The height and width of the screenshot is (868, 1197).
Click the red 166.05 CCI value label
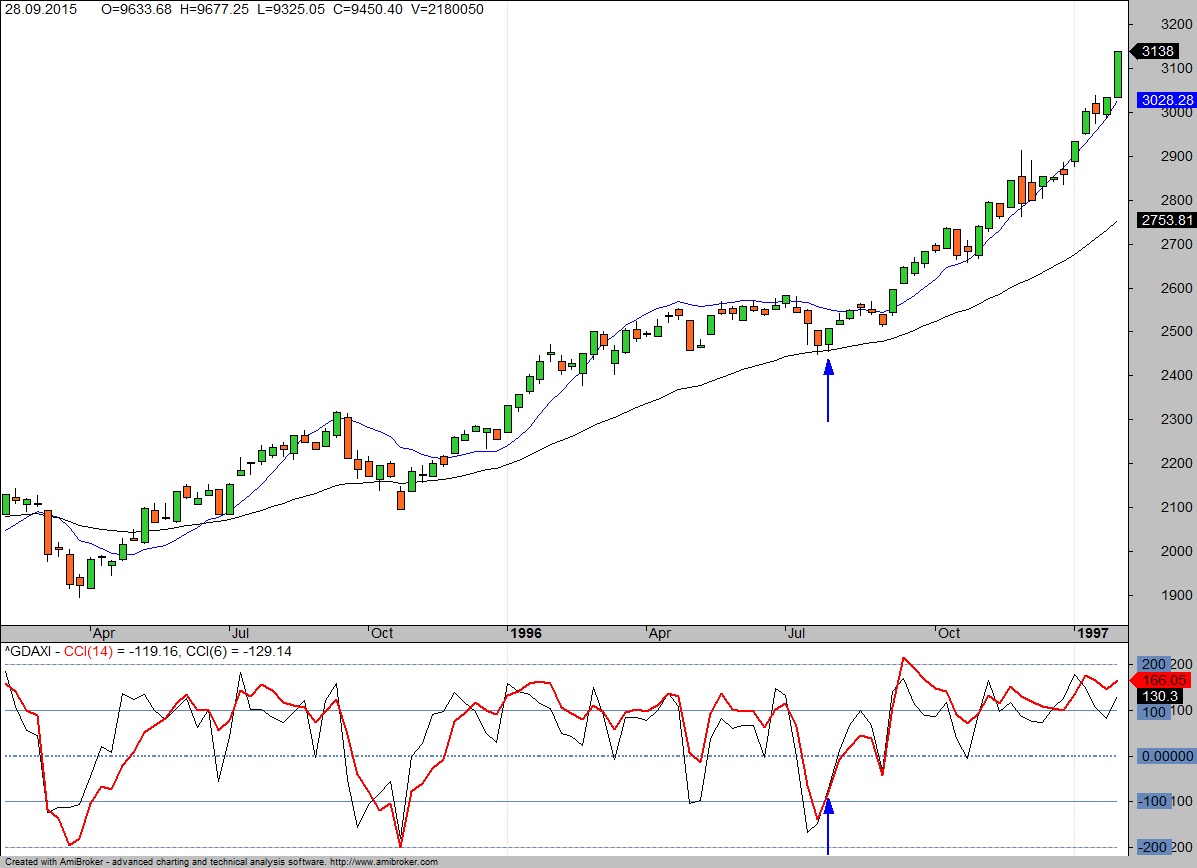coord(1163,680)
